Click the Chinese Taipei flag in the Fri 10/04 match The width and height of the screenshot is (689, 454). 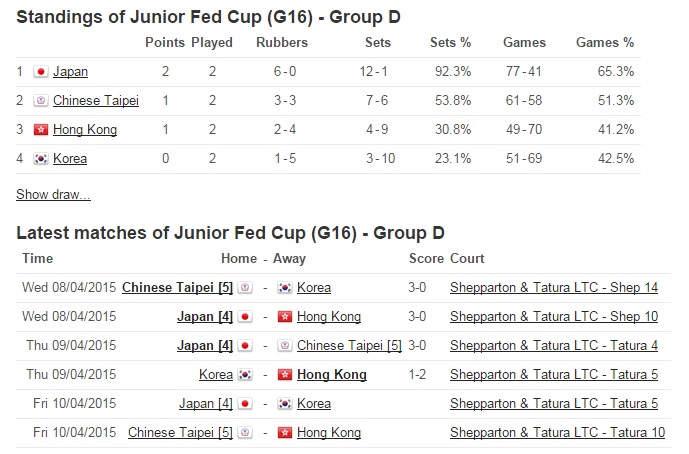[x=245, y=432]
